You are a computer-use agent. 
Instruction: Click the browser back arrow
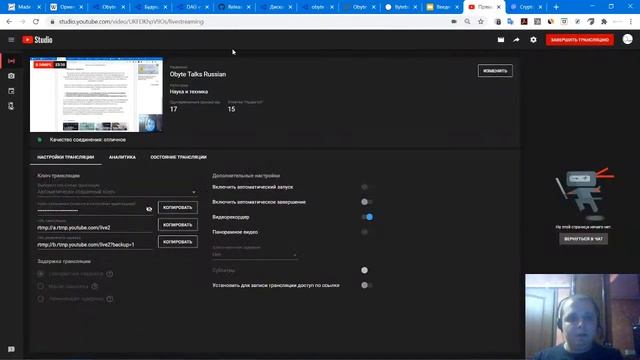tap(9, 22)
